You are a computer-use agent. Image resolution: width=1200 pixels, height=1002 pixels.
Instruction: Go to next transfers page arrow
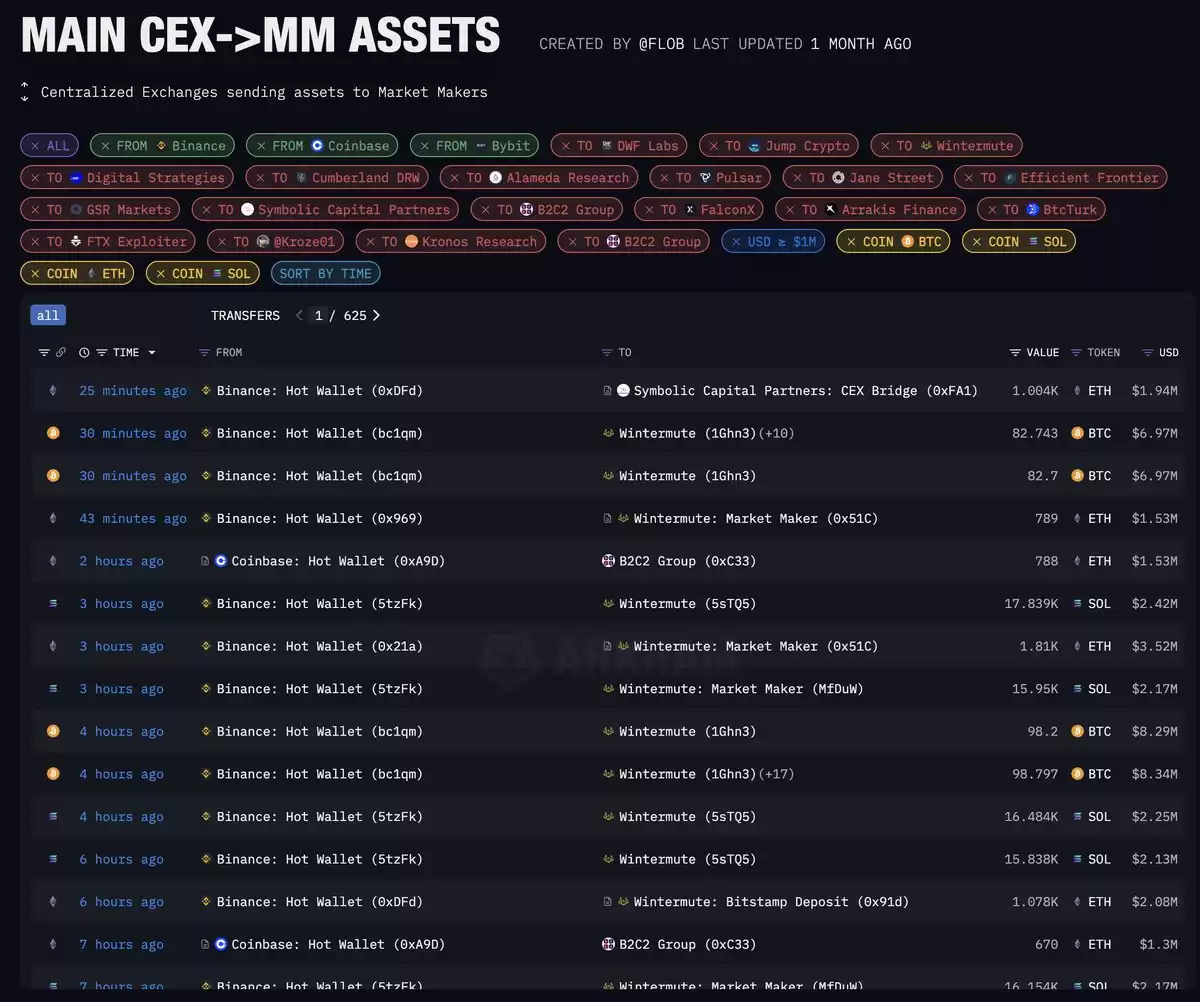pyautogui.click(x=377, y=315)
